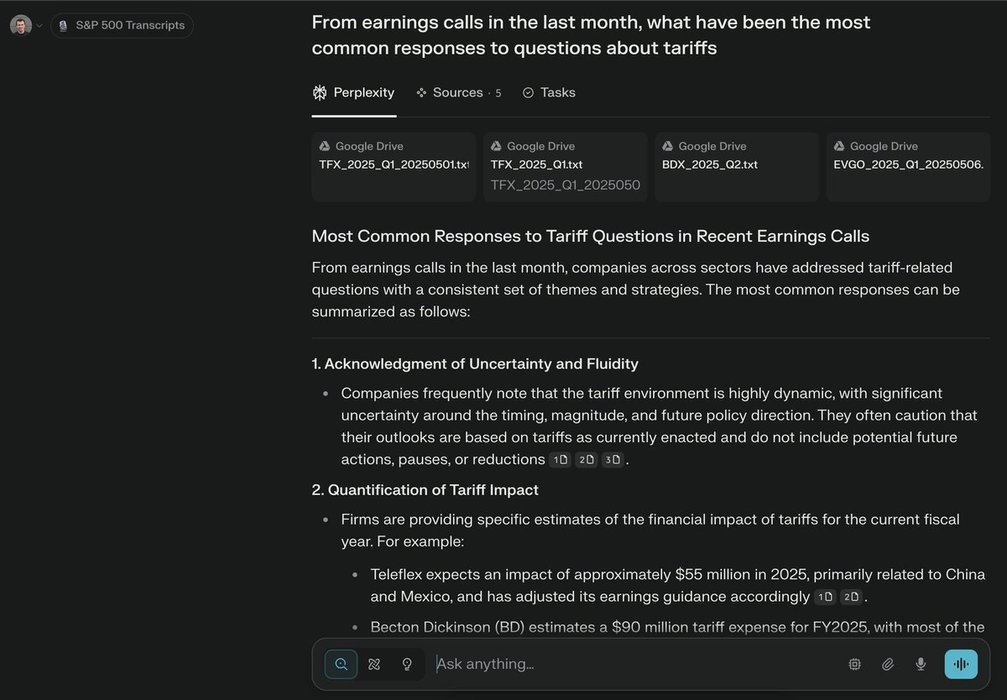Start voice mode with the teal waveform button
The height and width of the screenshot is (700, 1007).
pyautogui.click(x=961, y=664)
